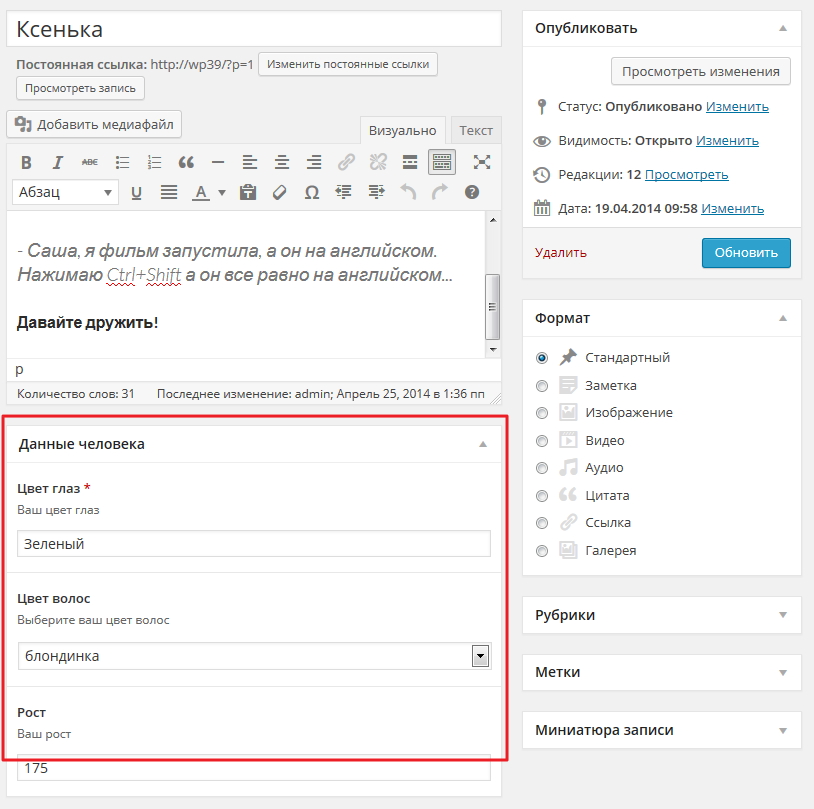Select Цитата post format
This screenshot has width=814, height=809.
pos(541,496)
